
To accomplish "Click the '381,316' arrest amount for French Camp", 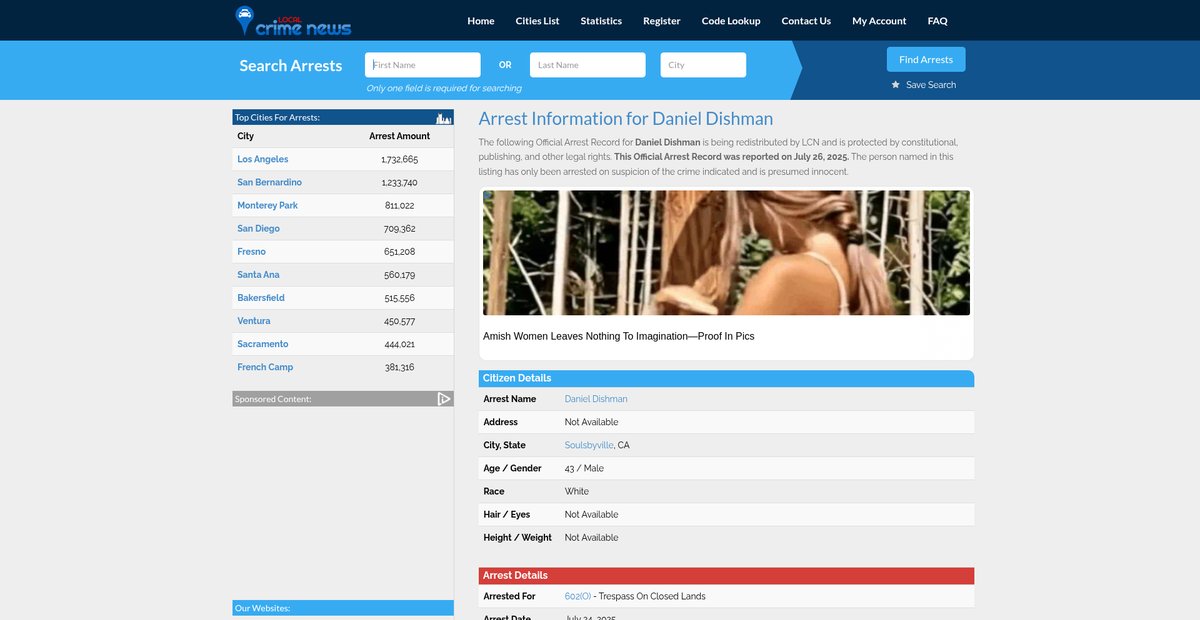I will point(400,366).
